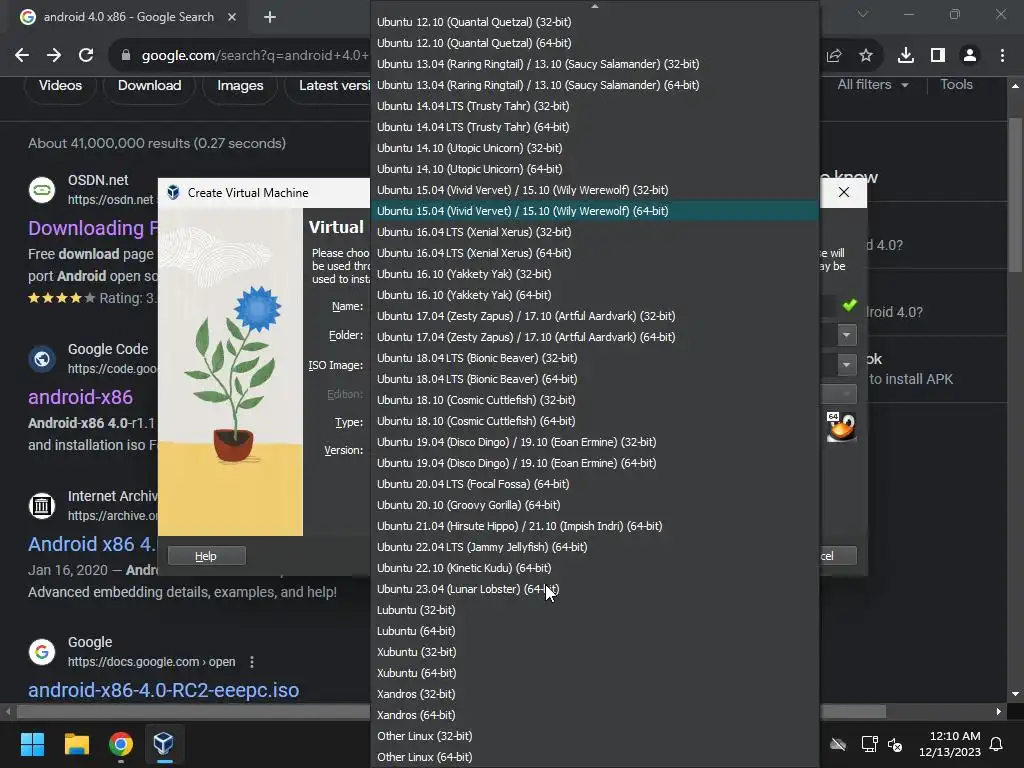Click the address bar URL field

pyautogui.click(x=255, y=56)
